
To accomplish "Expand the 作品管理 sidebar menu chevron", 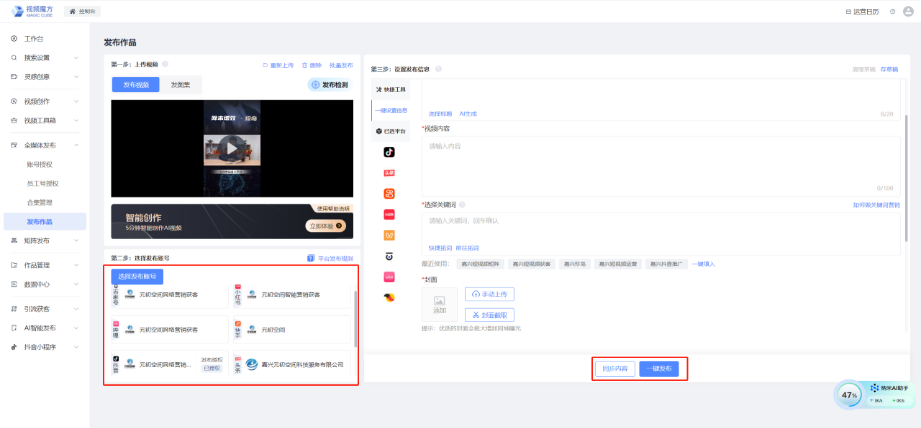I will tap(76, 265).
